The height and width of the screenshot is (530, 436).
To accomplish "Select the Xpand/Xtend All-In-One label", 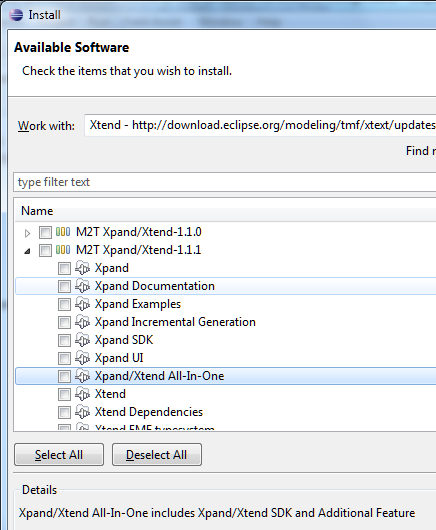I will coord(160,376).
